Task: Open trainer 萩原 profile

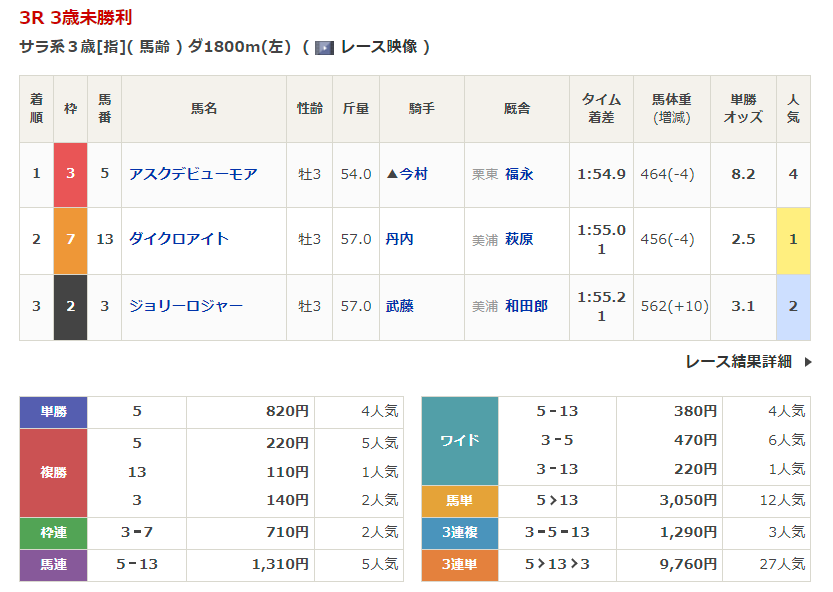Action: pos(519,239)
